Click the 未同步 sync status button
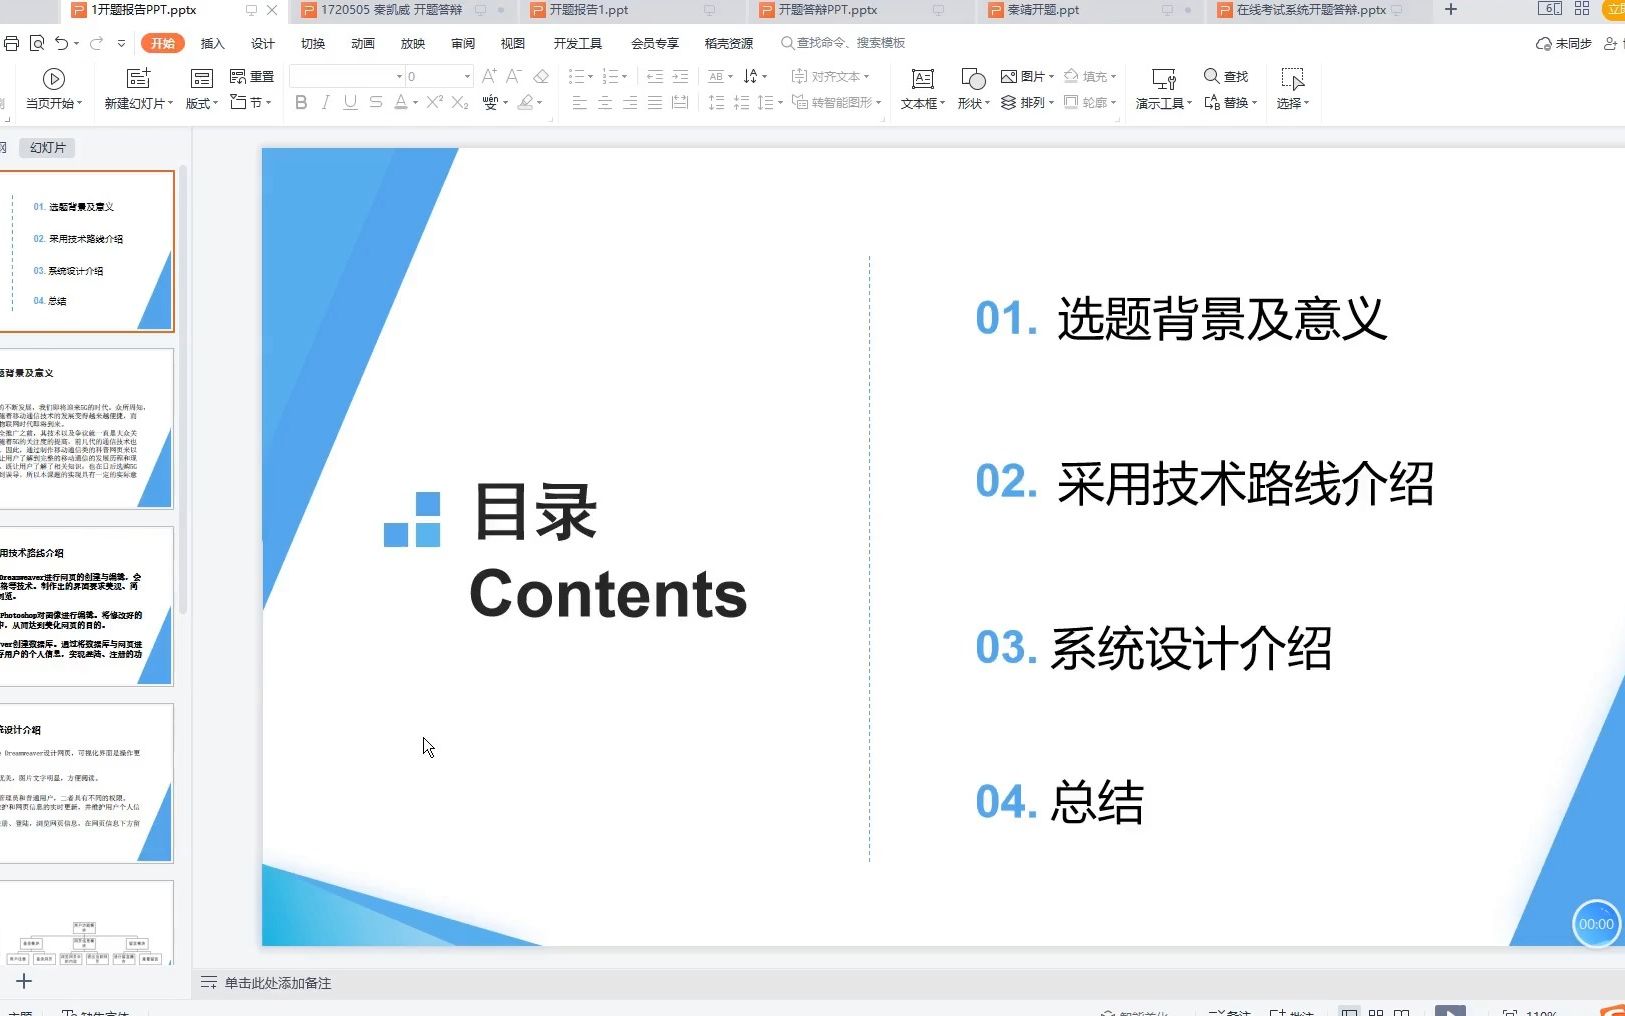This screenshot has width=1625, height=1016. pyautogui.click(x=1564, y=44)
